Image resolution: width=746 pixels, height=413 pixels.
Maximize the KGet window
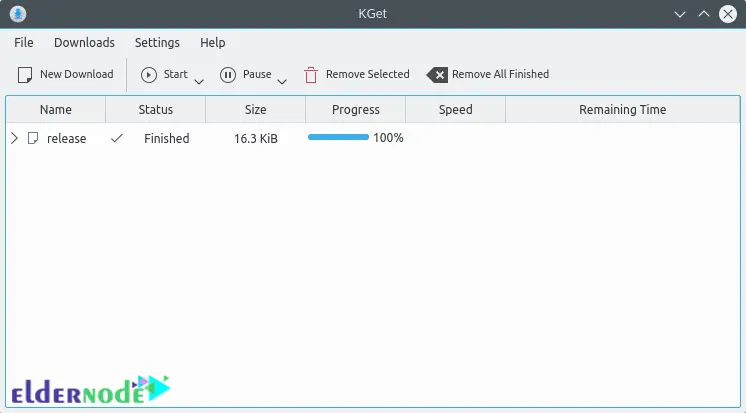click(x=704, y=14)
